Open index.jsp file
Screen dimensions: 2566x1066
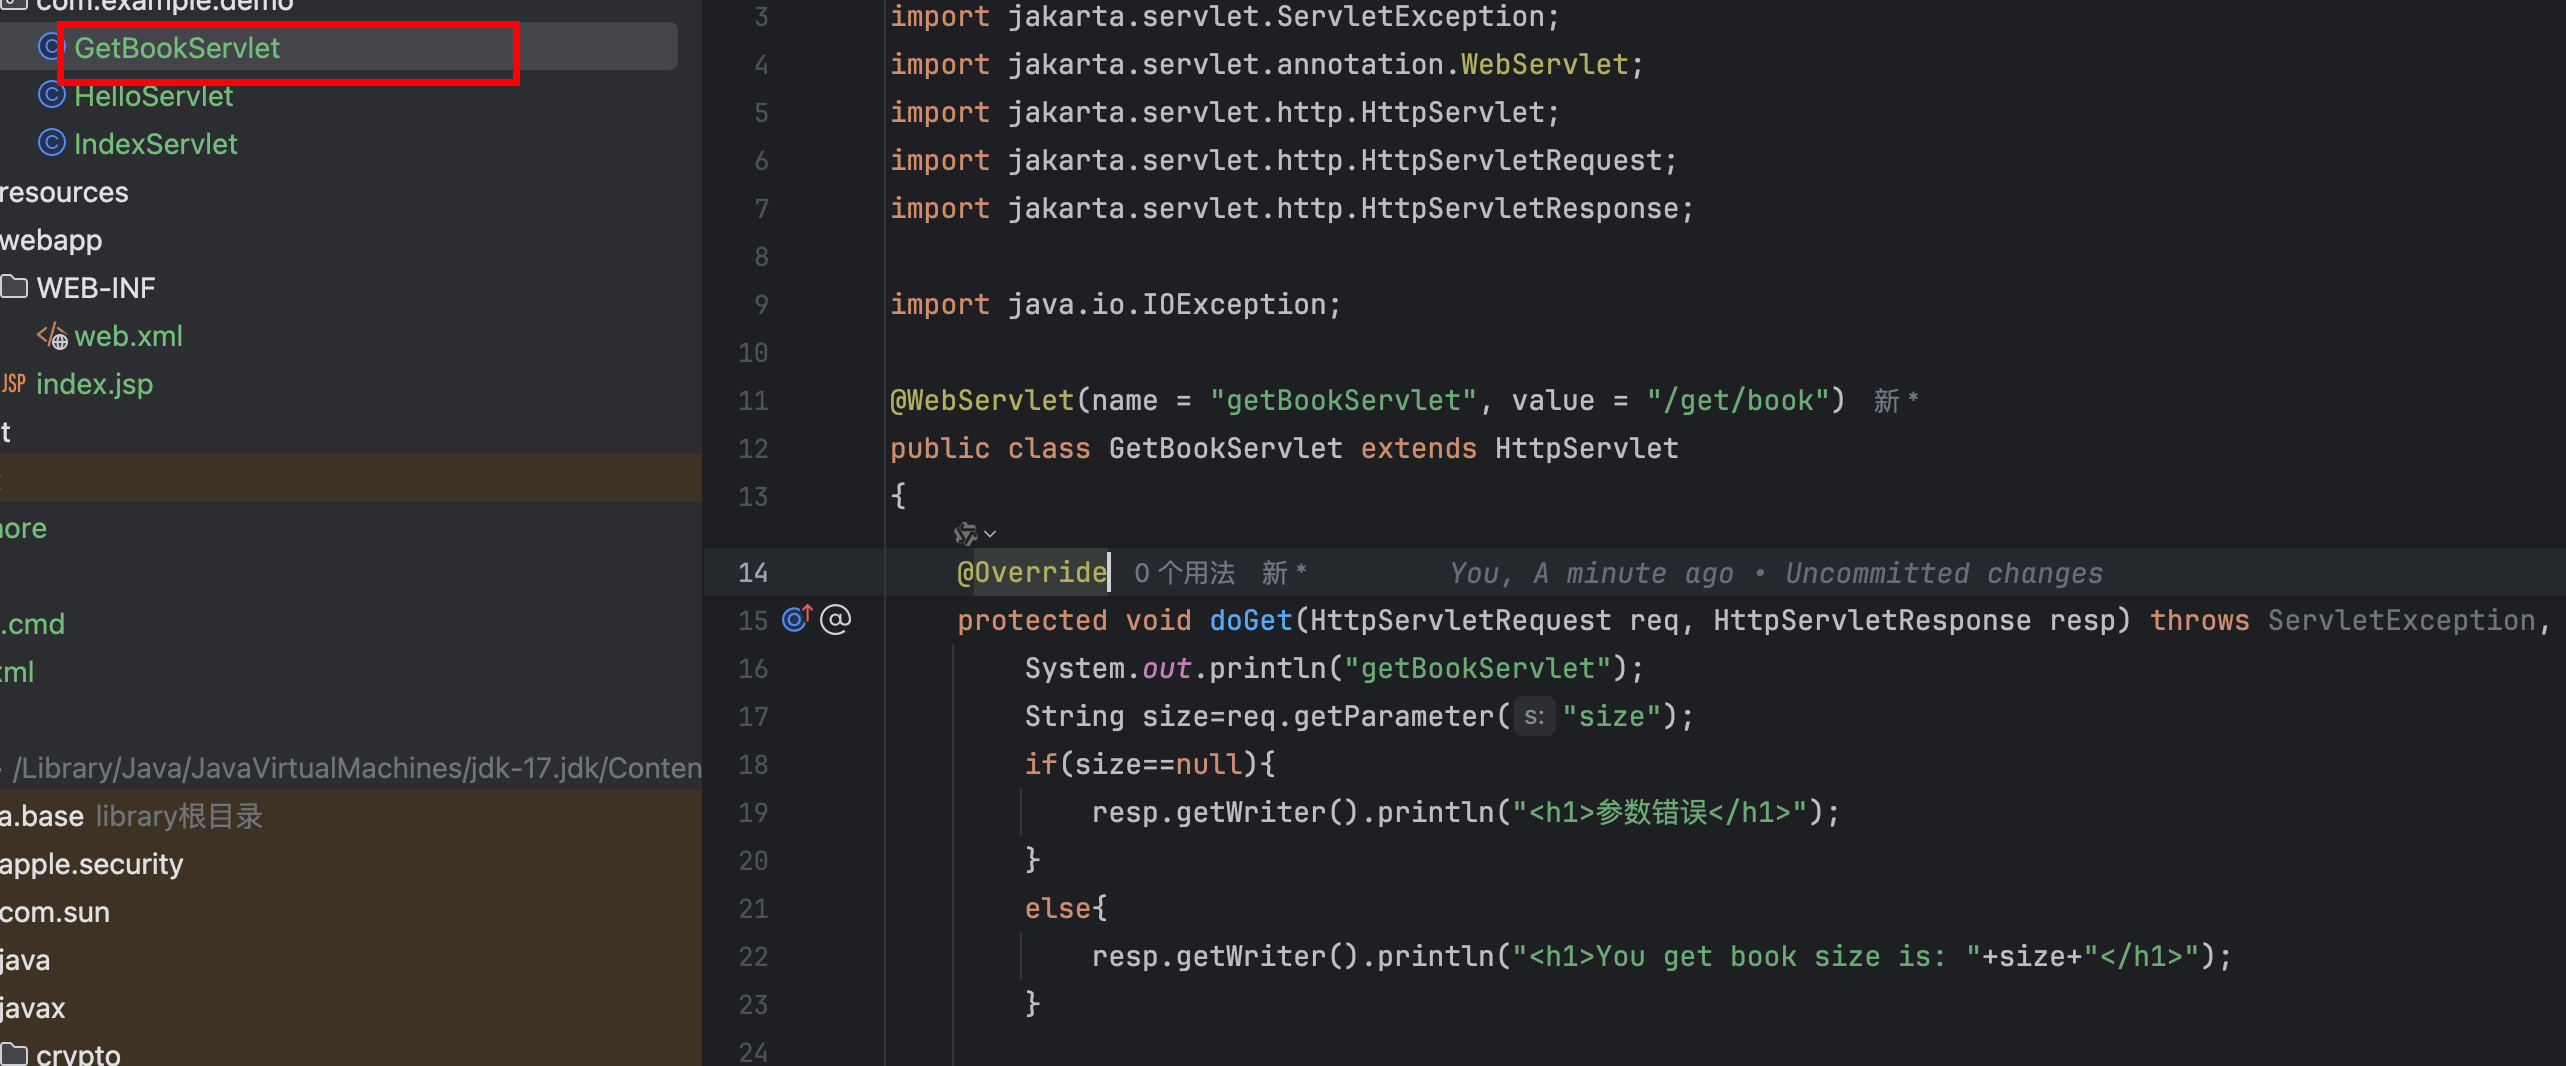coord(94,384)
